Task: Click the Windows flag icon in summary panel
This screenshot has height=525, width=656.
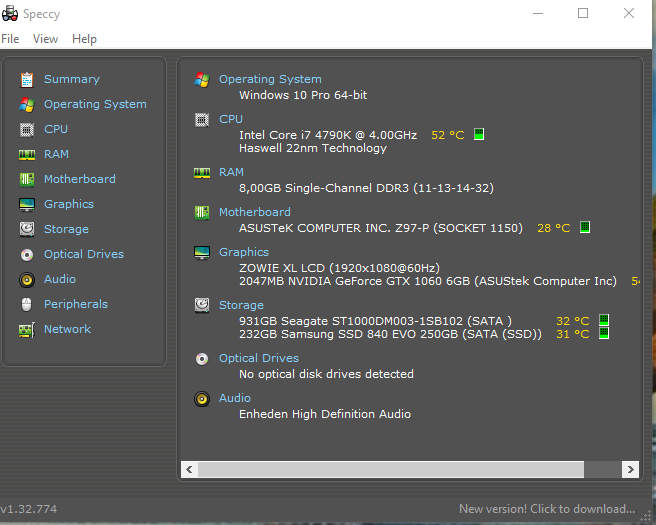Action: (202, 79)
